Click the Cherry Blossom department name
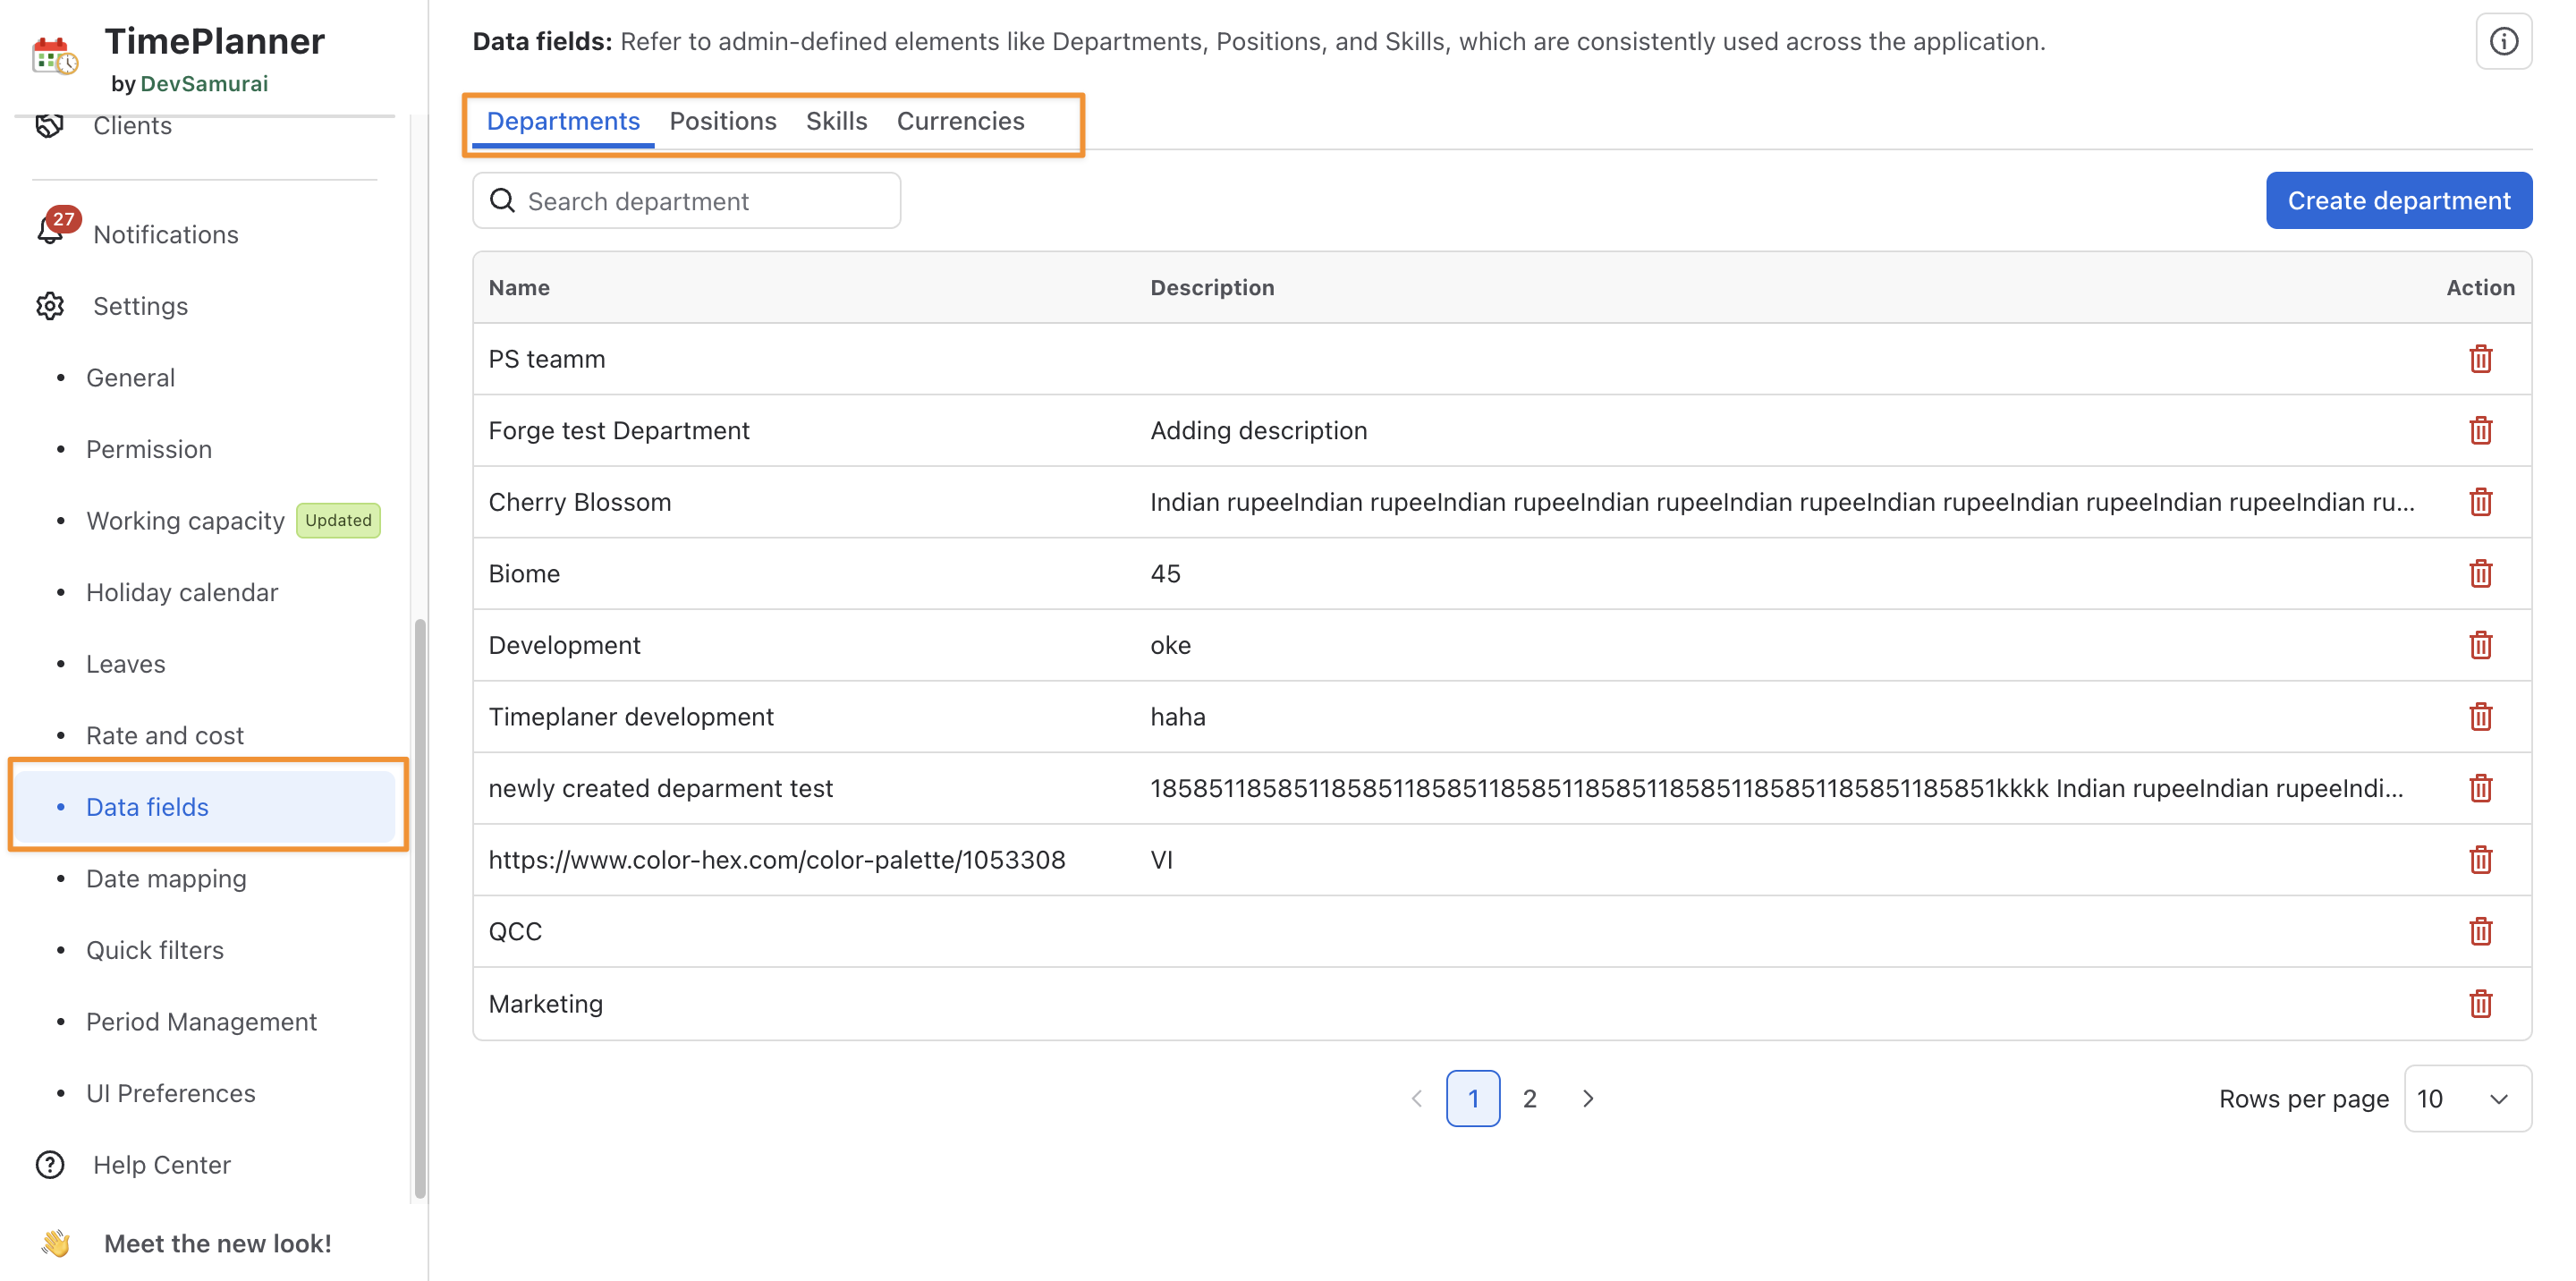Viewport: 2576px width, 1281px height. pos(580,502)
